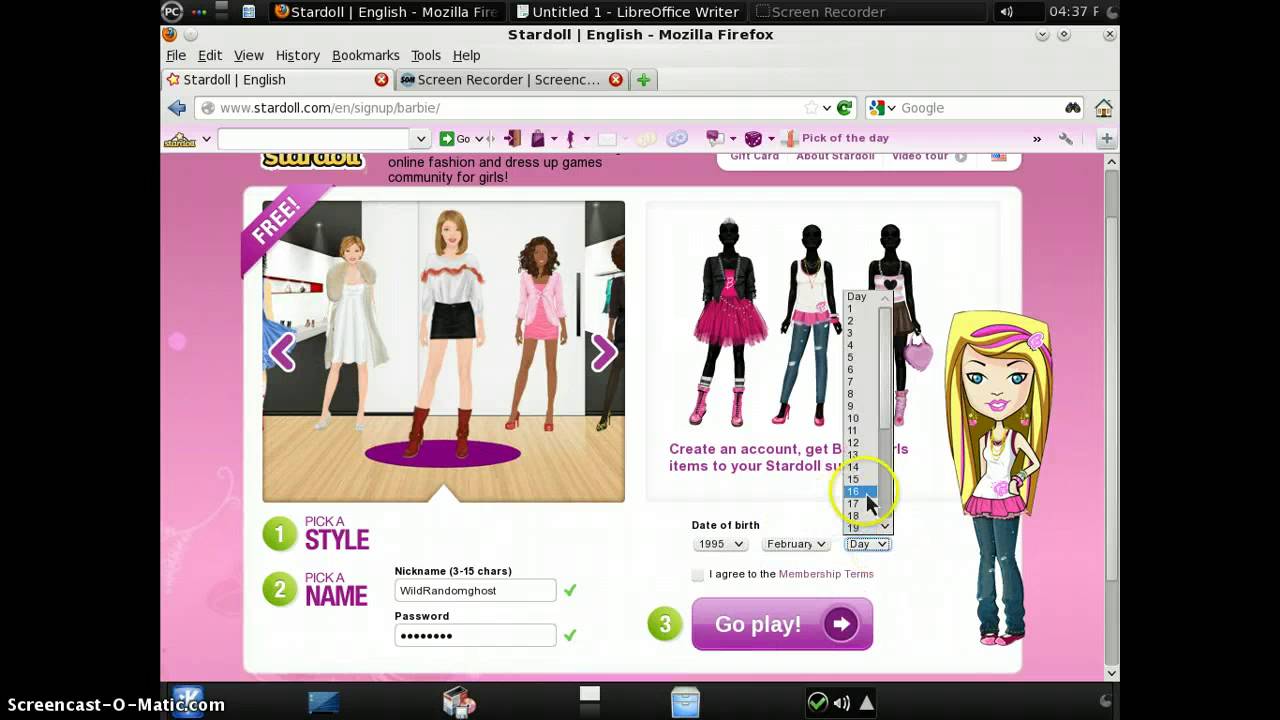
Task: Open the K menu launcher icon
Action: (x=188, y=702)
